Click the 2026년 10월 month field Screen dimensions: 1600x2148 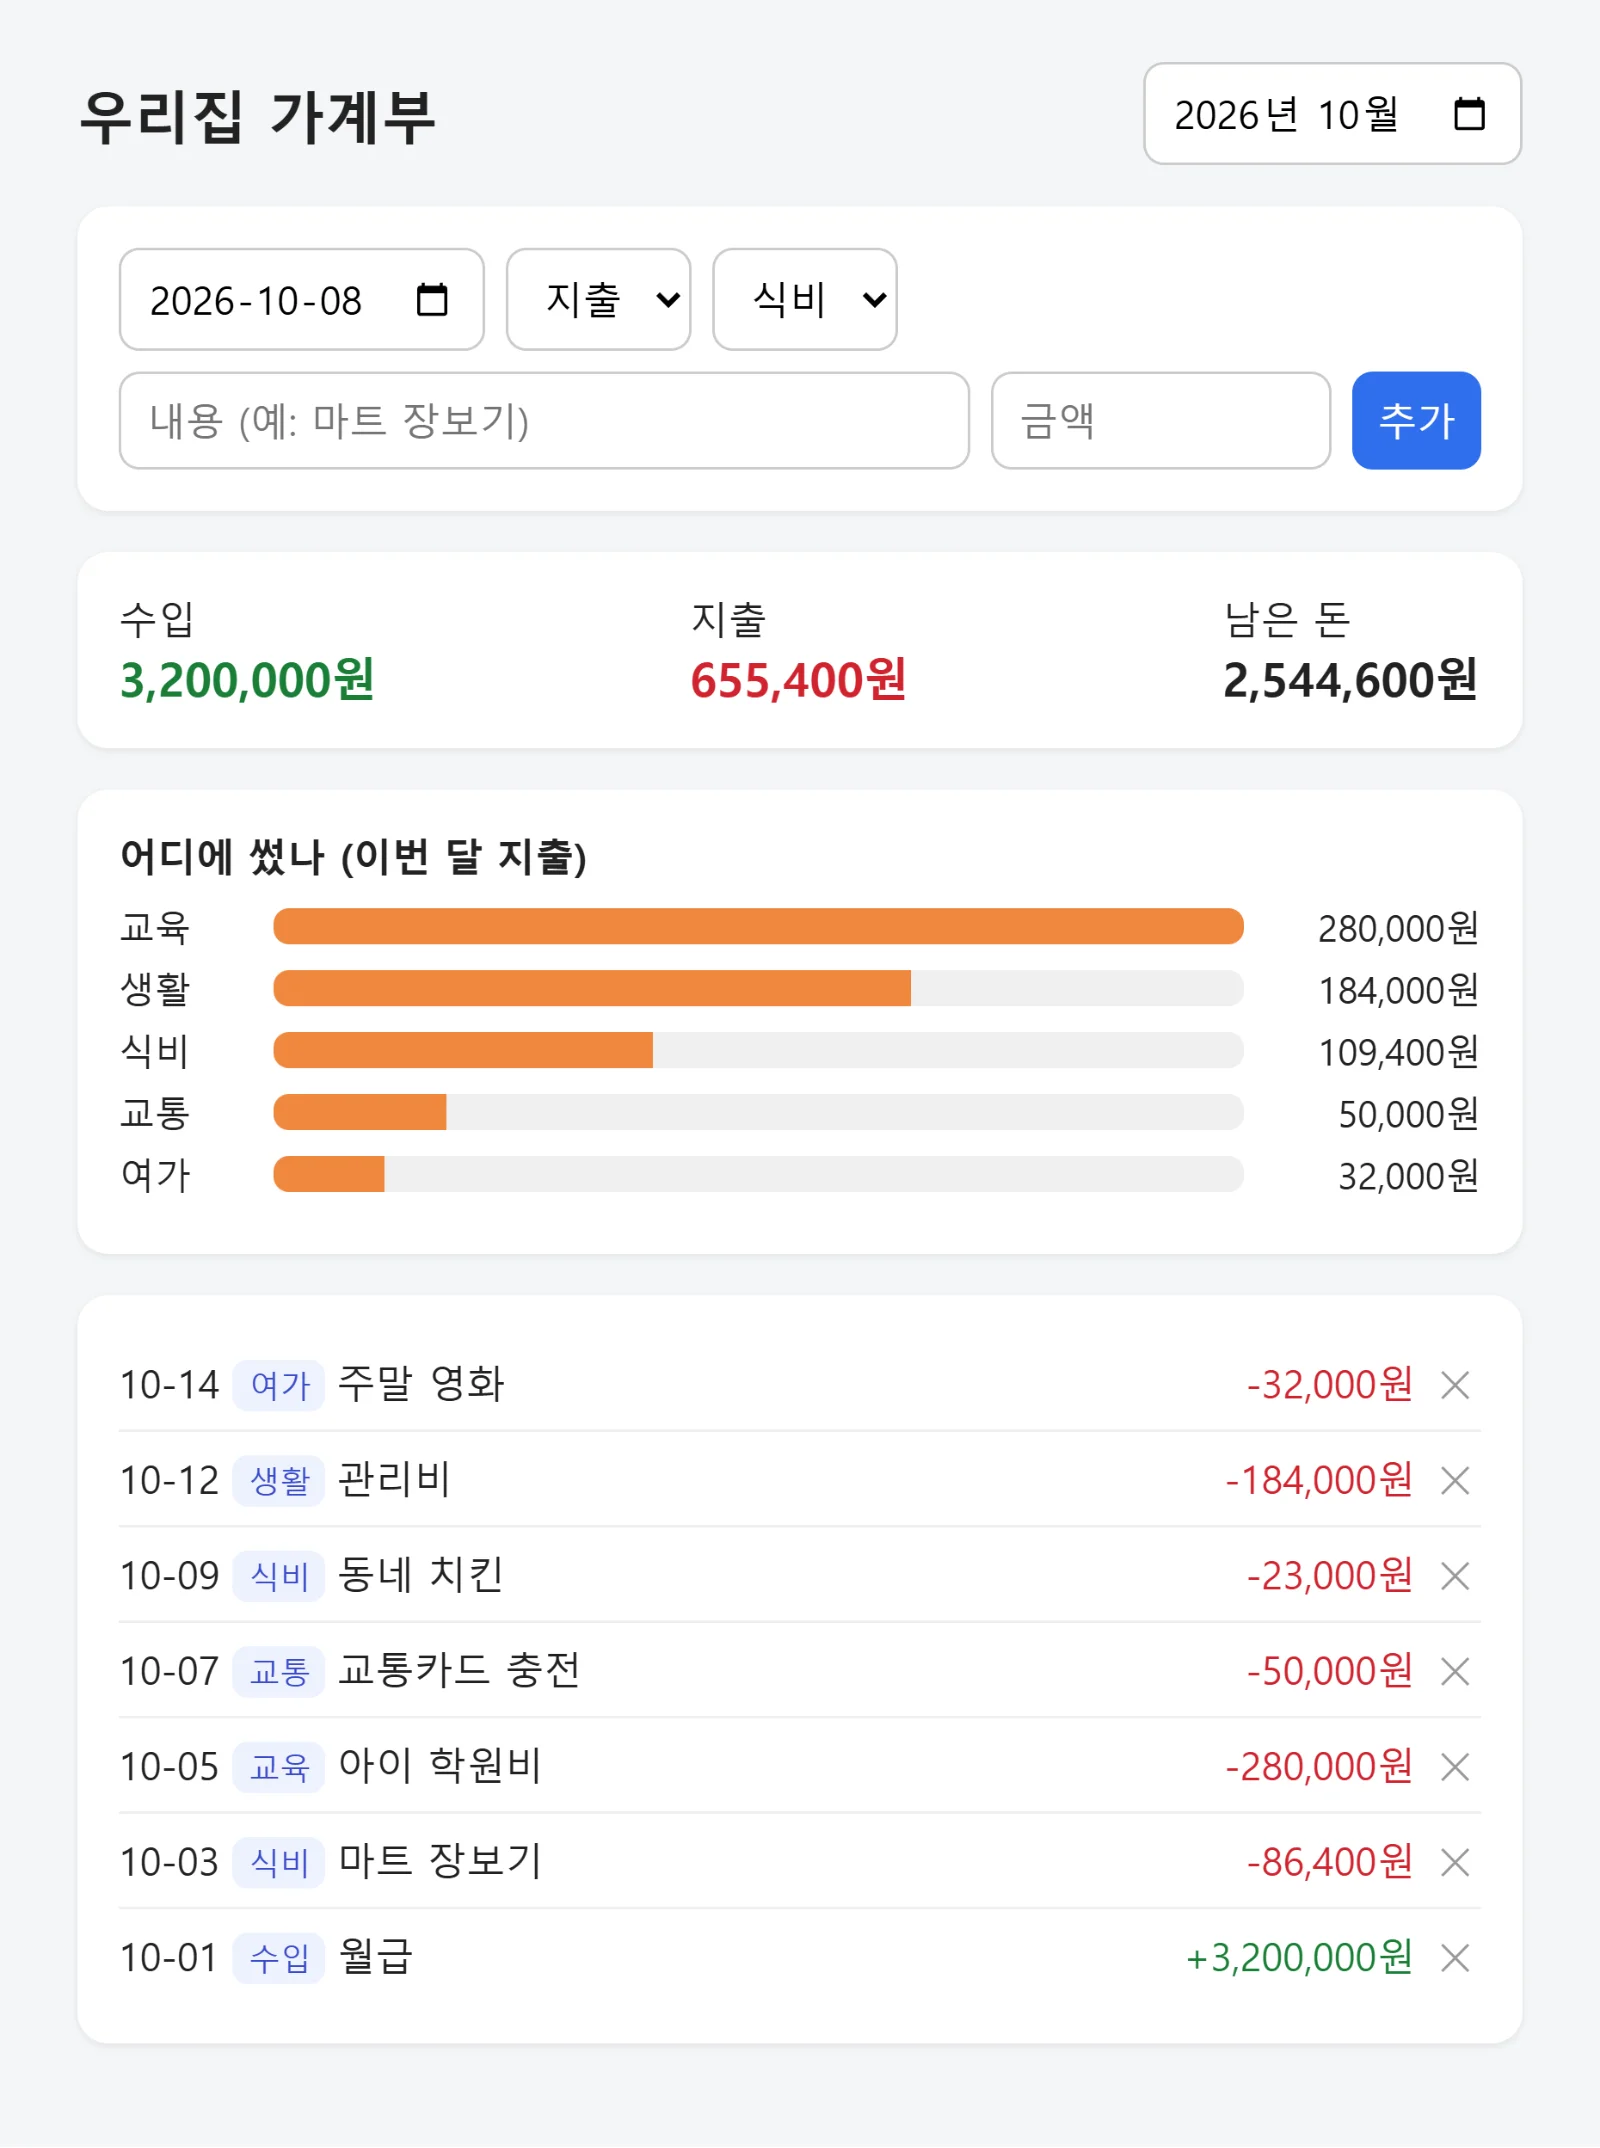coord(1332,114)
